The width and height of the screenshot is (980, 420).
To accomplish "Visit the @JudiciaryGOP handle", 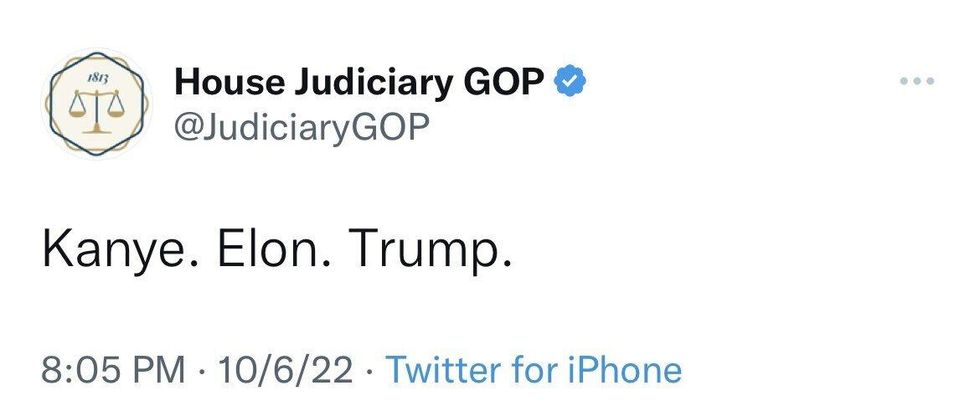I will [x=308, y=127].
